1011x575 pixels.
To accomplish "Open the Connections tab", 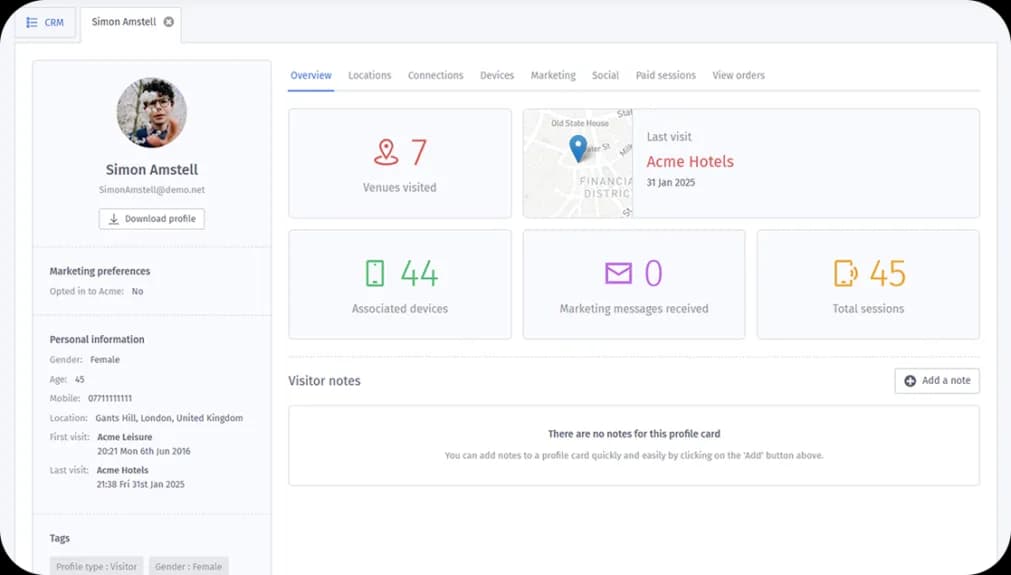I will point(435,75).
